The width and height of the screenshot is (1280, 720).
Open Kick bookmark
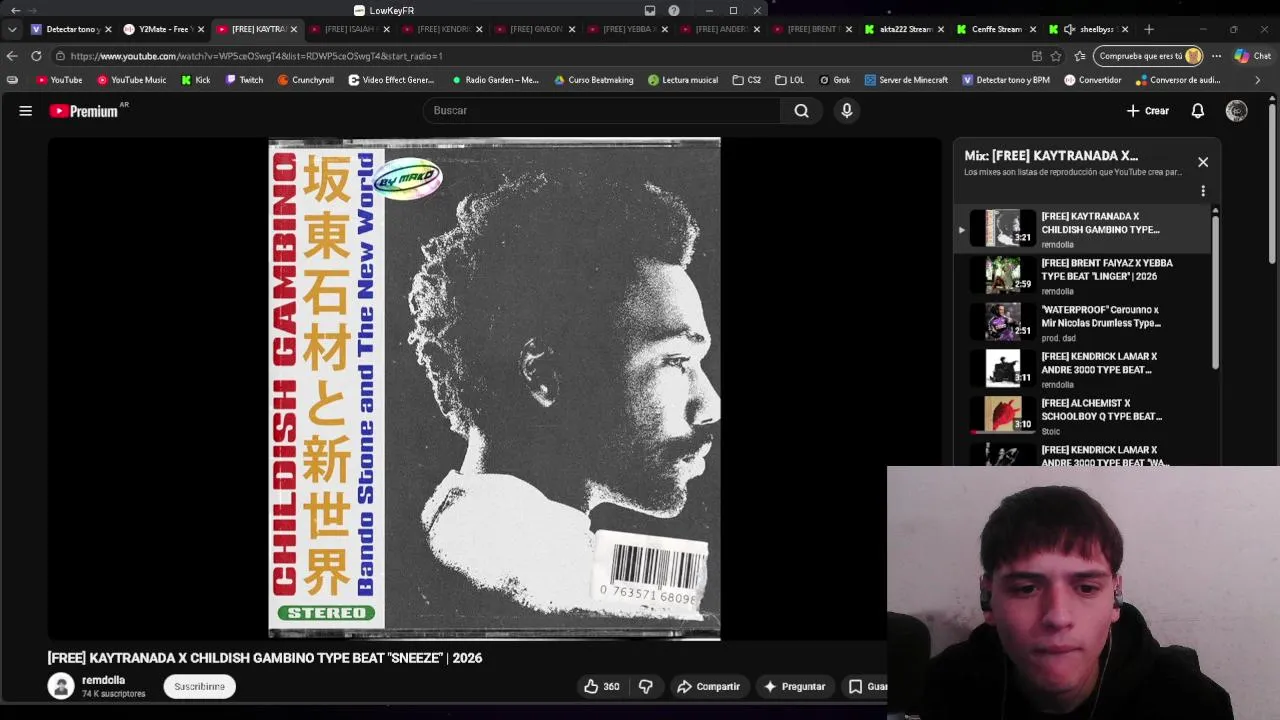[x=196, y=80]
